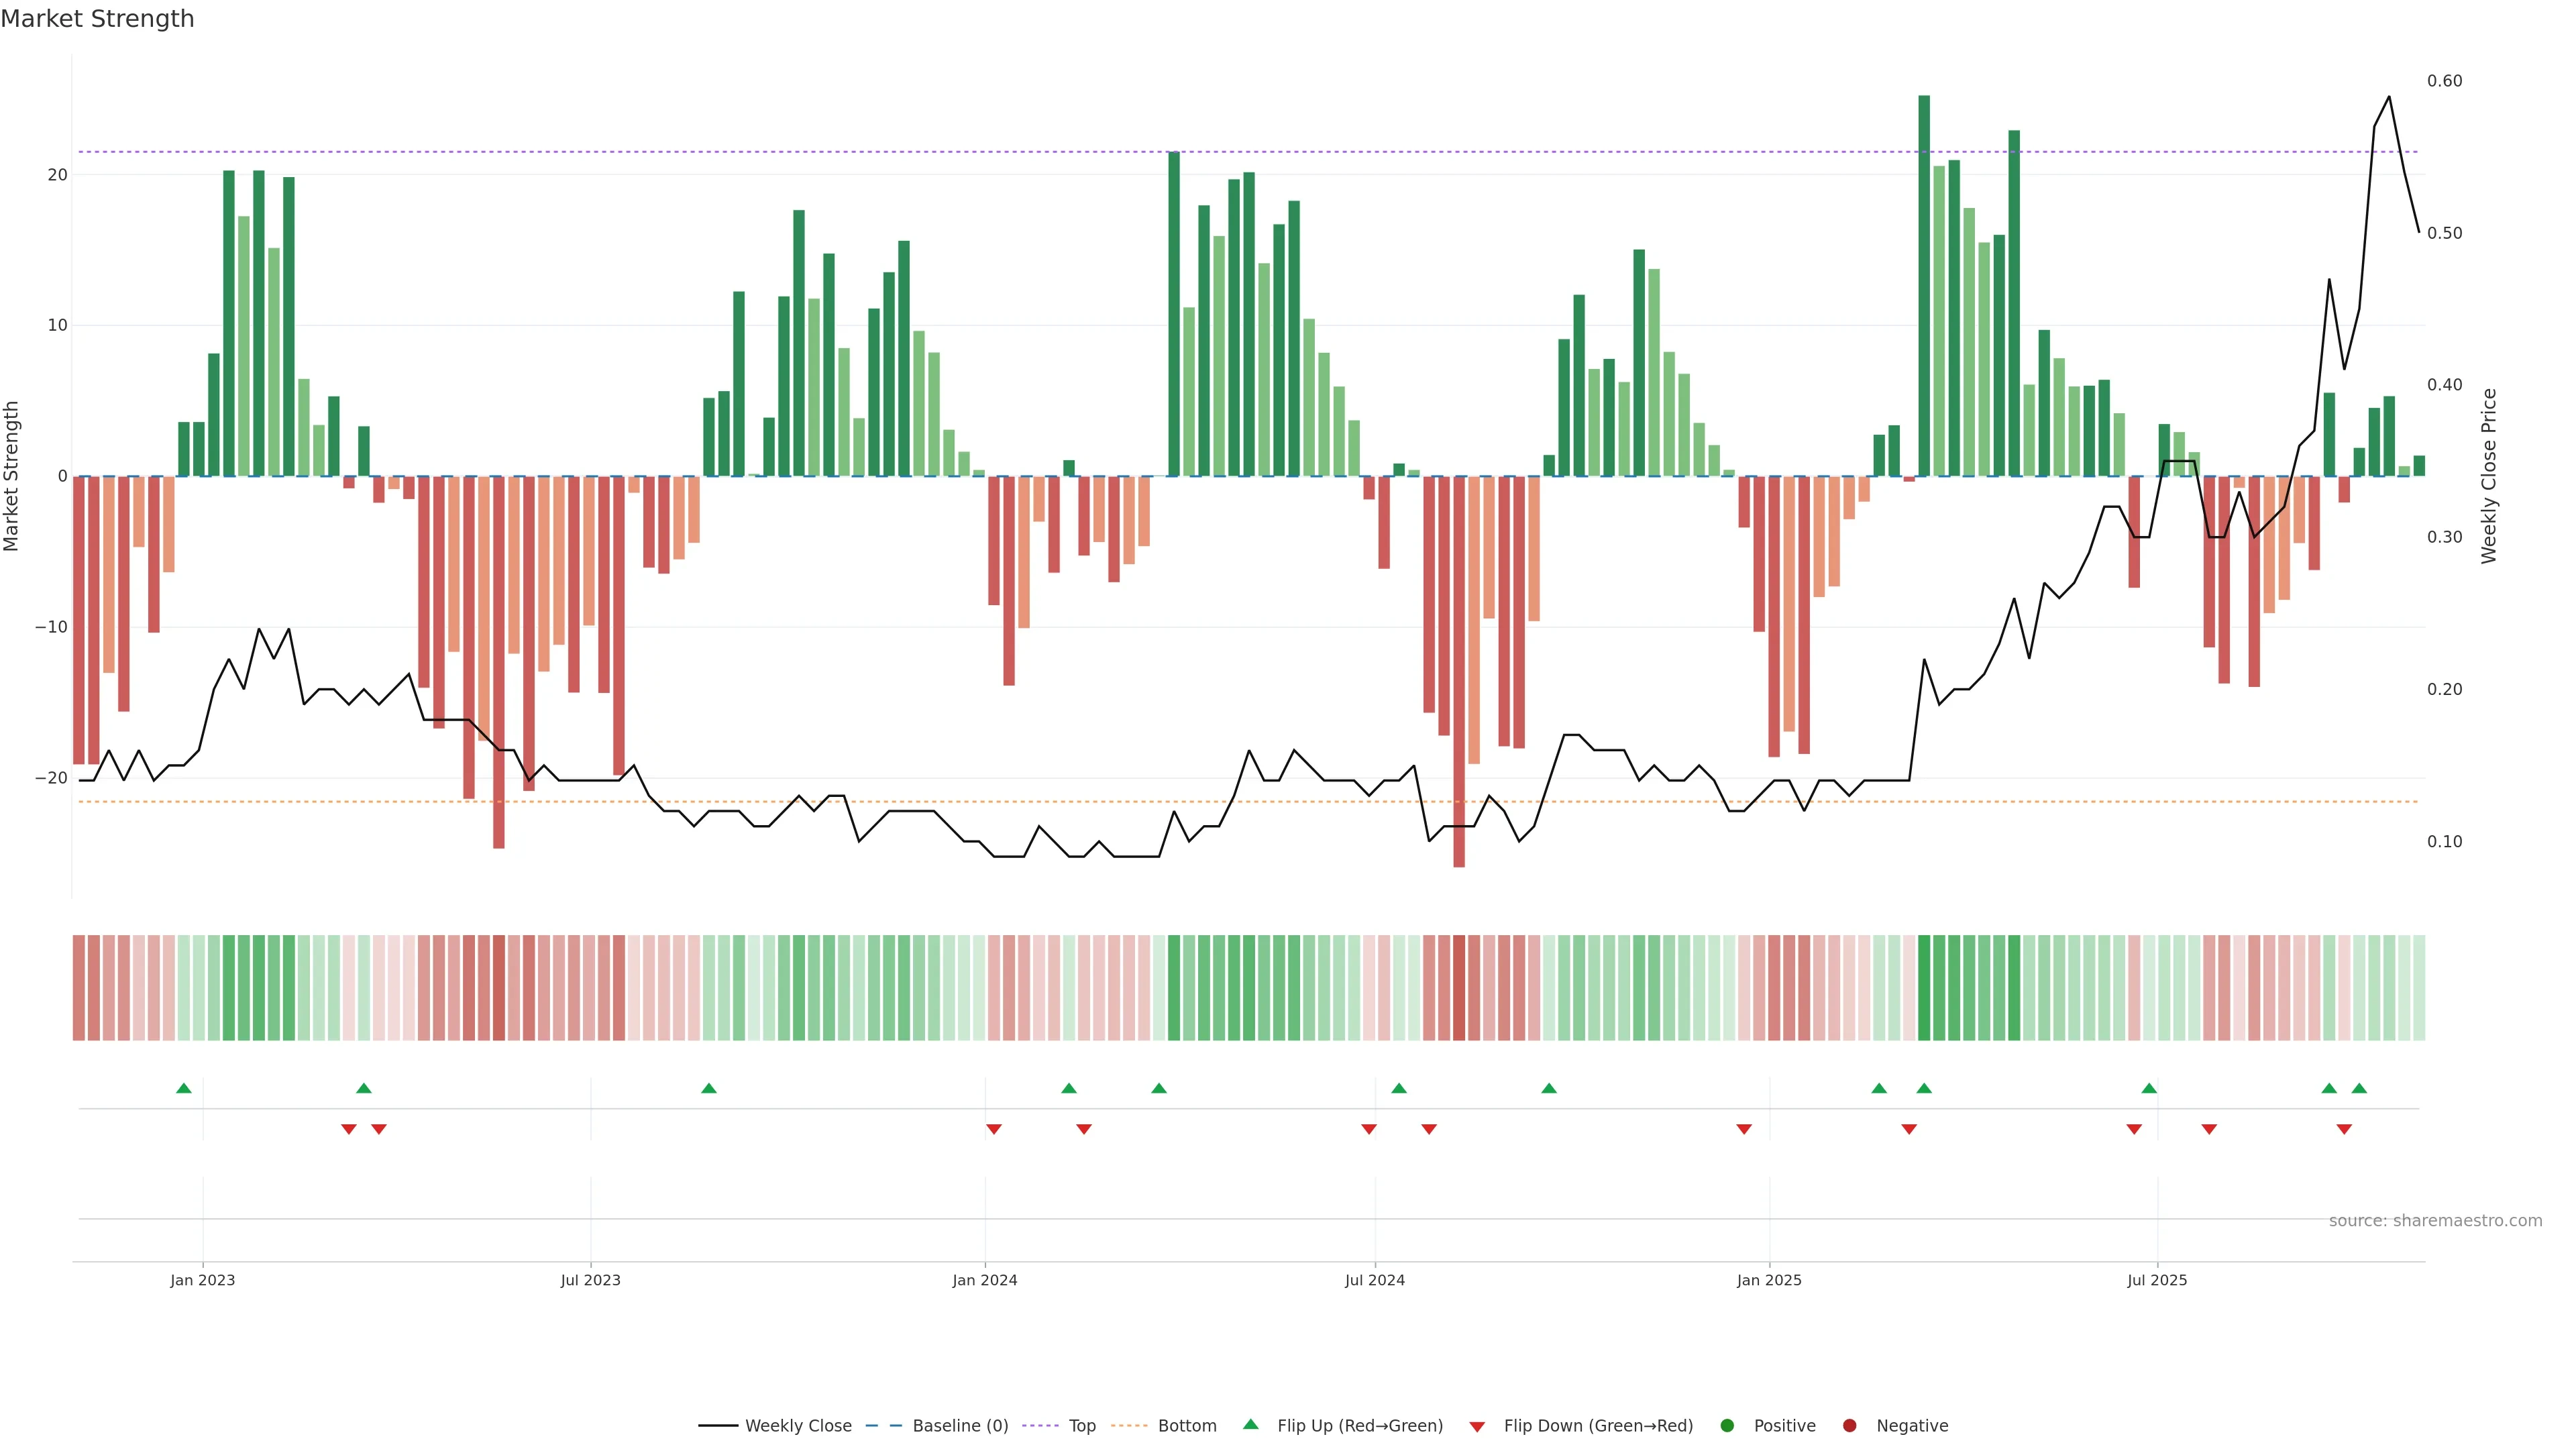Image resolution: width=2576 pixels, height=1449 pixels.
Task: Click the Weekly Close Price axis title
Action: click(x=2489, y=476)
